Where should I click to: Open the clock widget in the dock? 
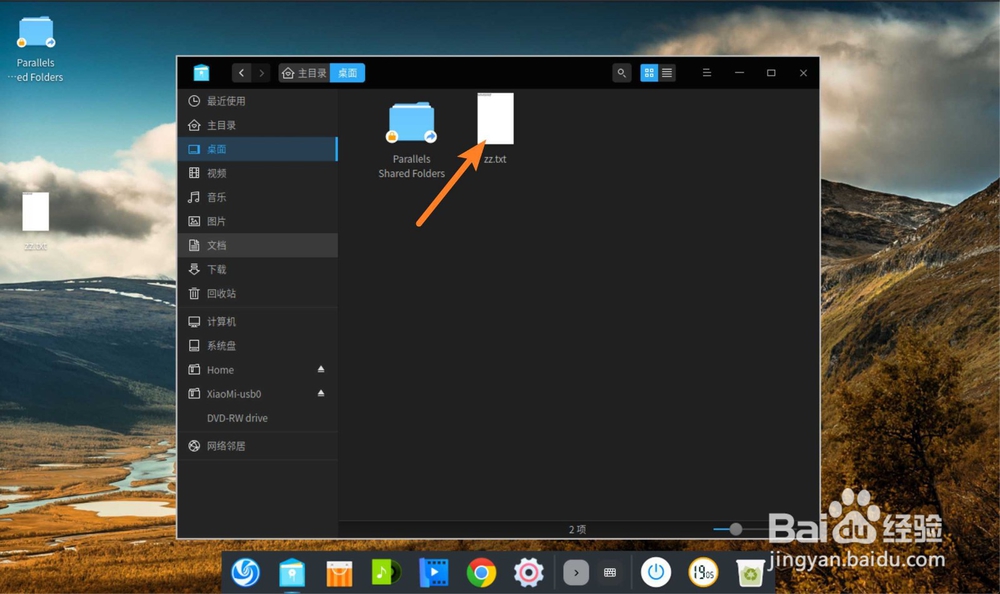pyautogui.click(x=703, y=572)
